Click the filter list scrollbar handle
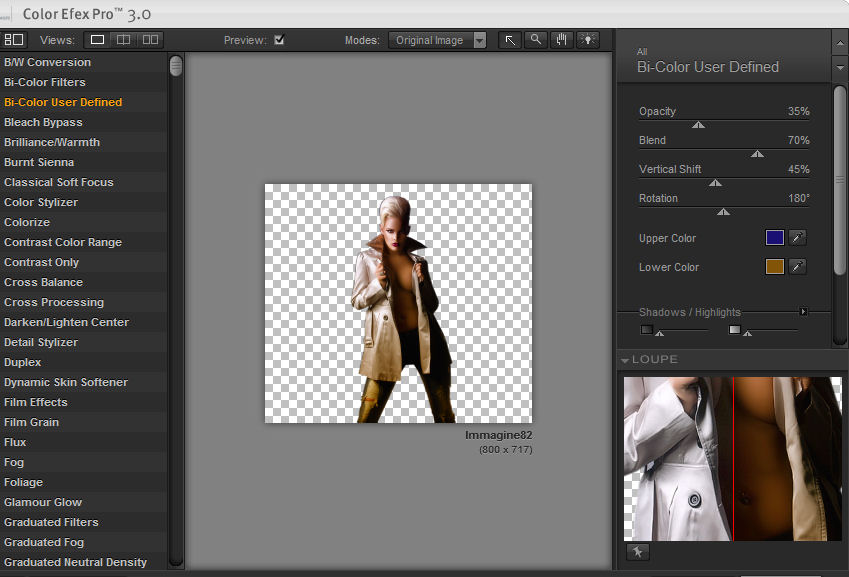 pyautogui.click(x=176, y=66)
